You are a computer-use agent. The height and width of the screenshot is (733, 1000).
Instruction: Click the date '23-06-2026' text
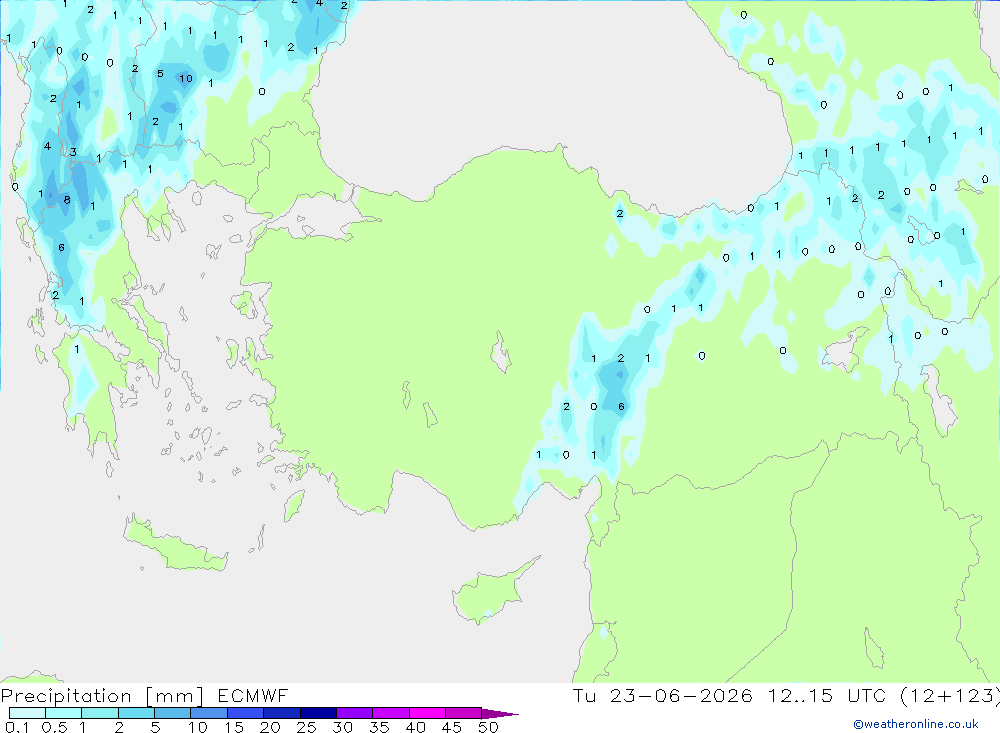pos(681,695)
